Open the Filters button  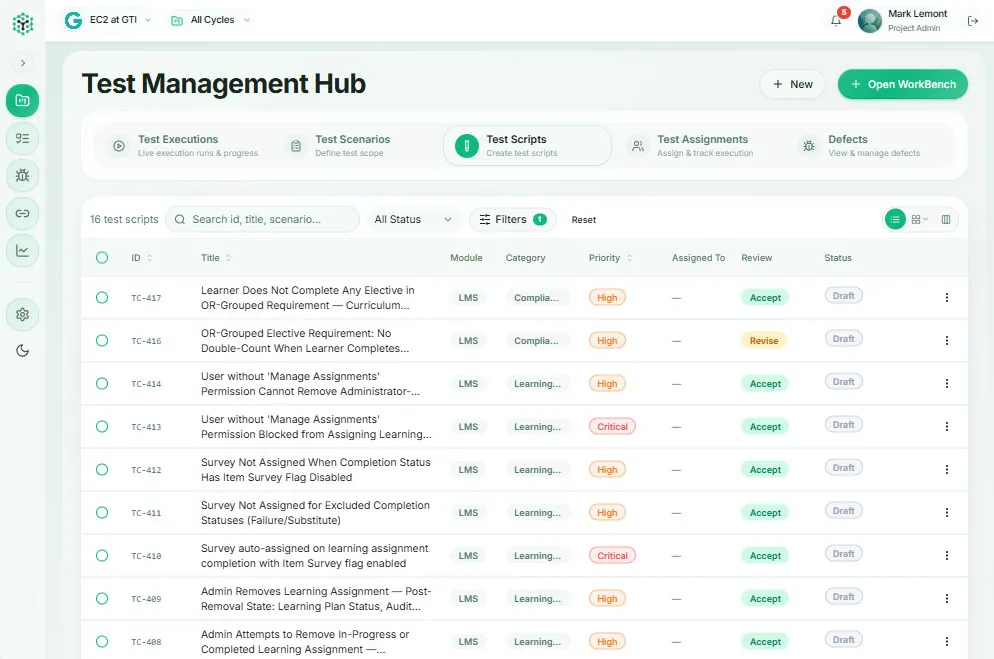513,219
